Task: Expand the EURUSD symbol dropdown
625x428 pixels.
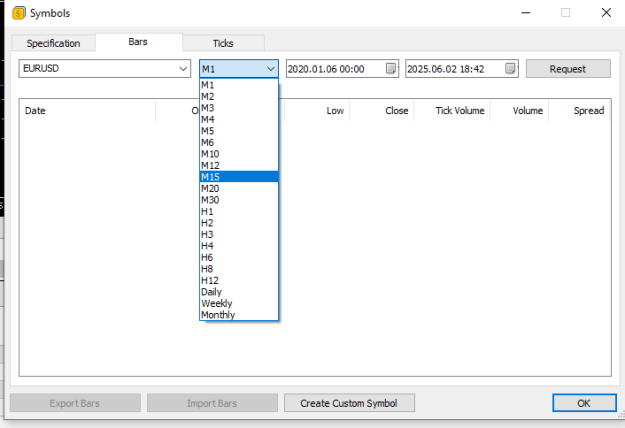Action: point(183,69)
